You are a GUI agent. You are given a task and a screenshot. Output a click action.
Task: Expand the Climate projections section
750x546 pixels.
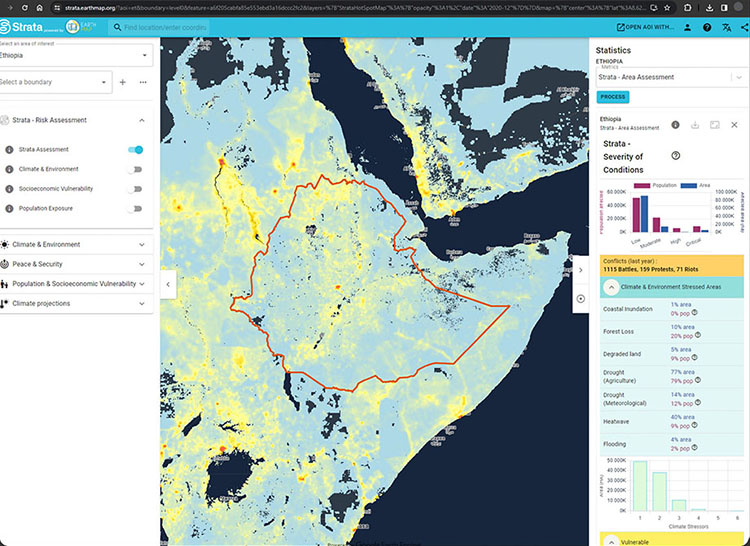(x=76, y=304)
